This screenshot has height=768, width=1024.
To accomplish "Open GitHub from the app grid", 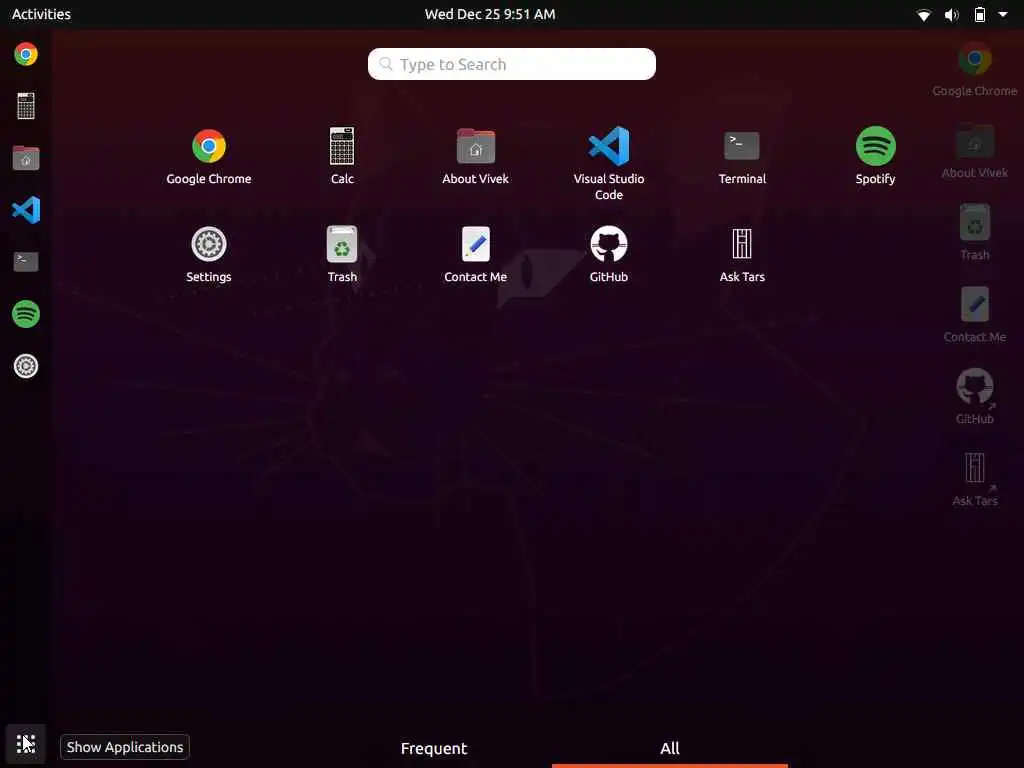I will click(x=609, y=254).
